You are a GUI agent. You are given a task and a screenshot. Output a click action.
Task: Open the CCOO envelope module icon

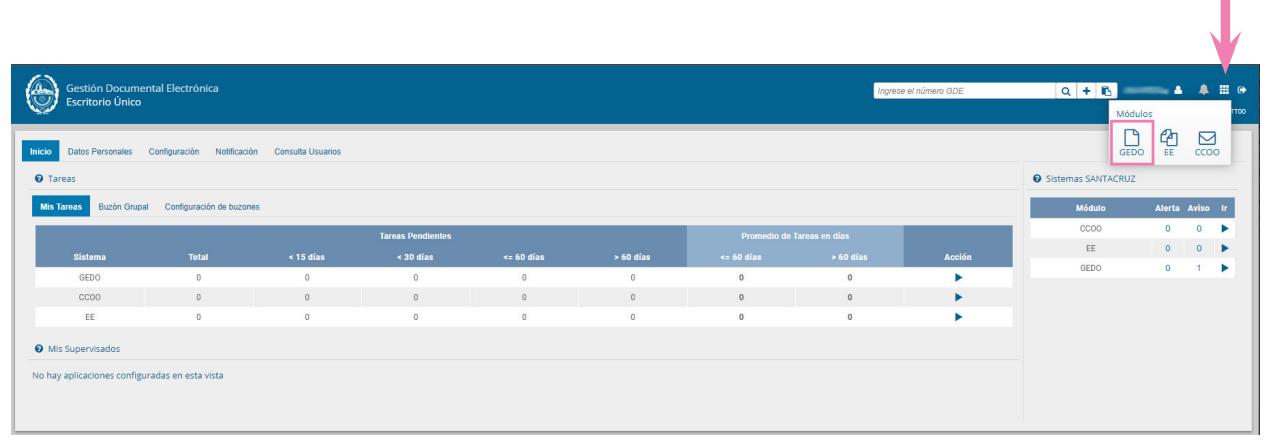pos(1206,143)
